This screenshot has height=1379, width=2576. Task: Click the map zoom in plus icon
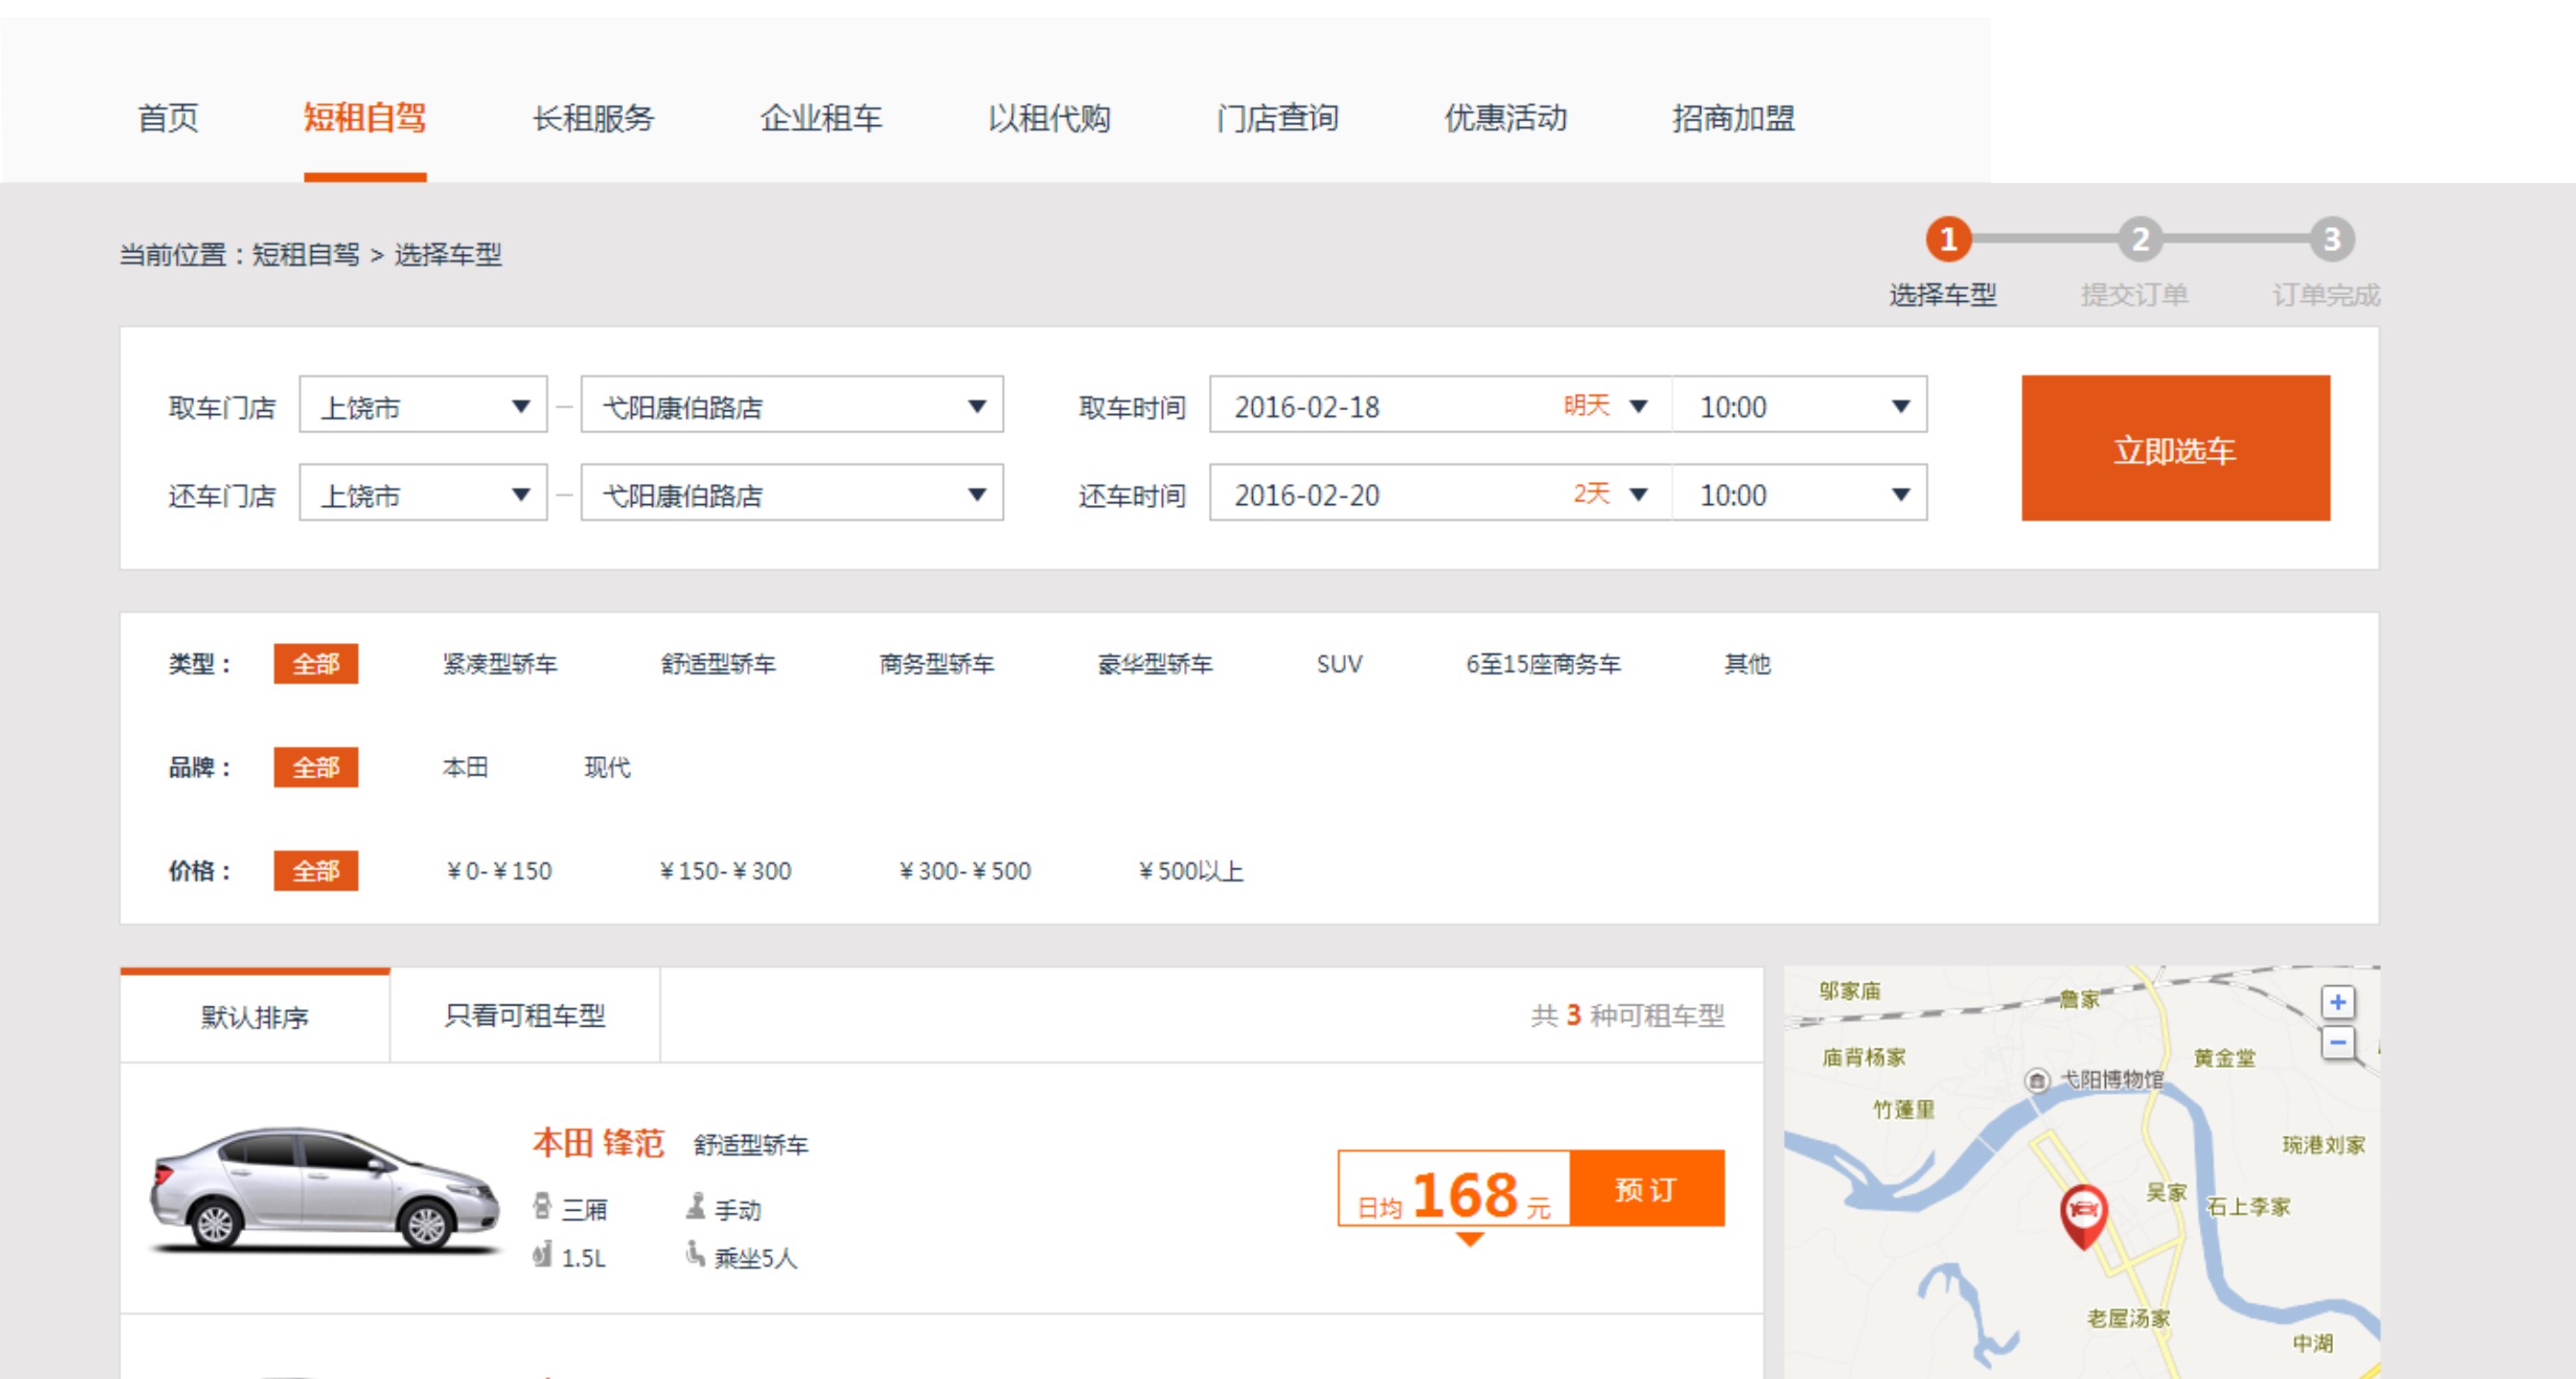2337,1002
